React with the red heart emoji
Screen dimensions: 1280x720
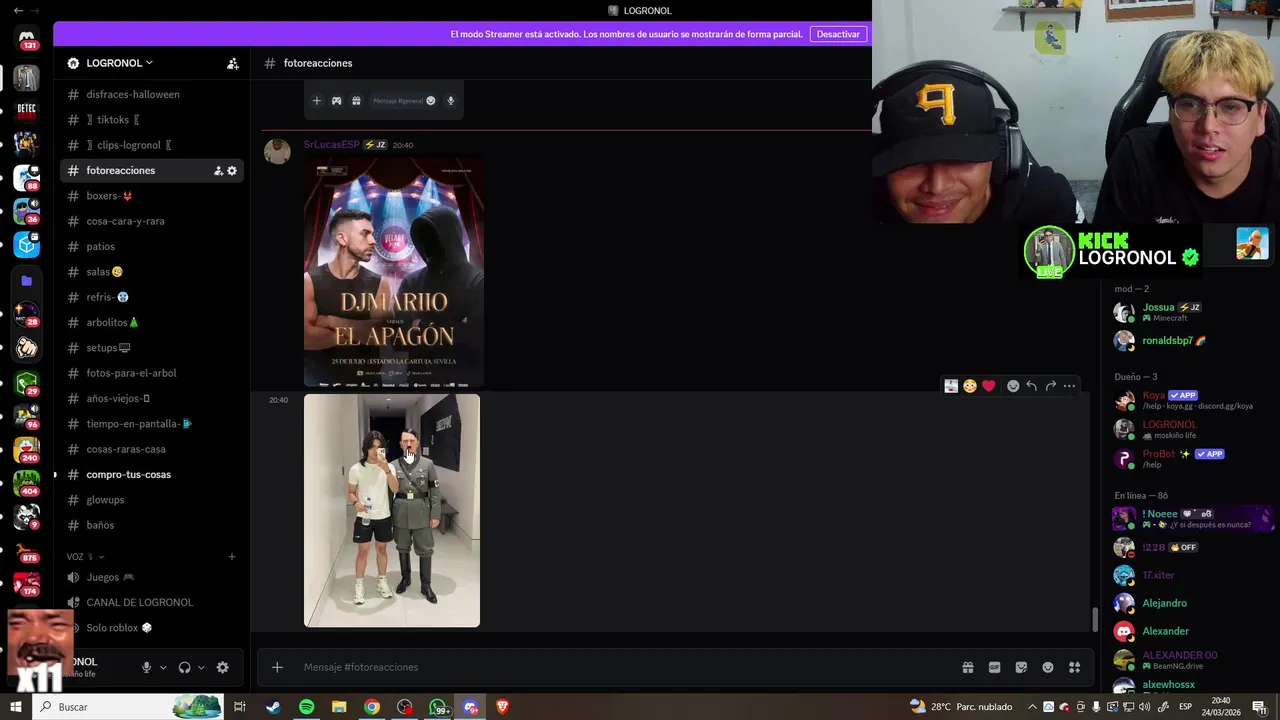click(x=989, y=386)
